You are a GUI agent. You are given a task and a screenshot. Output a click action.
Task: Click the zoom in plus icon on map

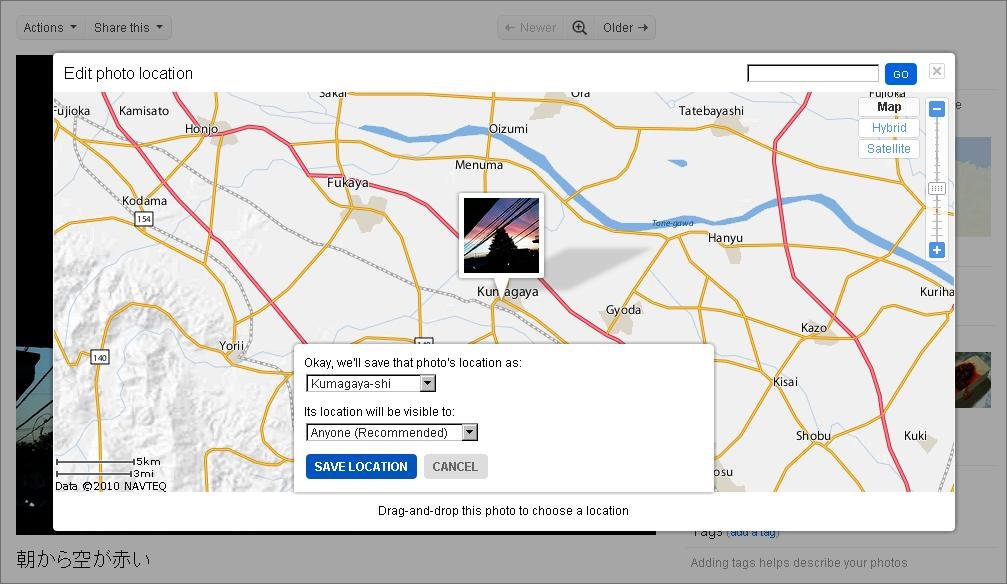pyautogui.click(x=937, y=250)
